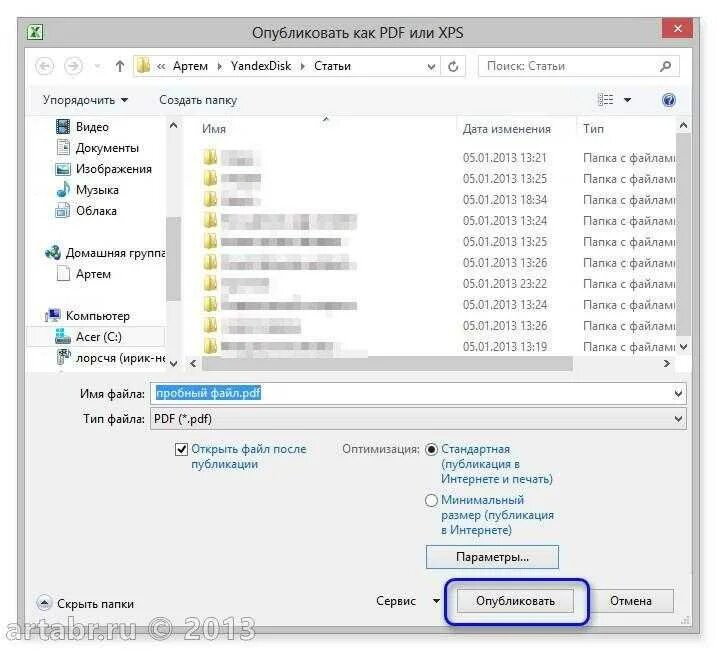The height and width of the screenshot is (651, 717).
Task: Go up one folder level
Action: point(119,66)
